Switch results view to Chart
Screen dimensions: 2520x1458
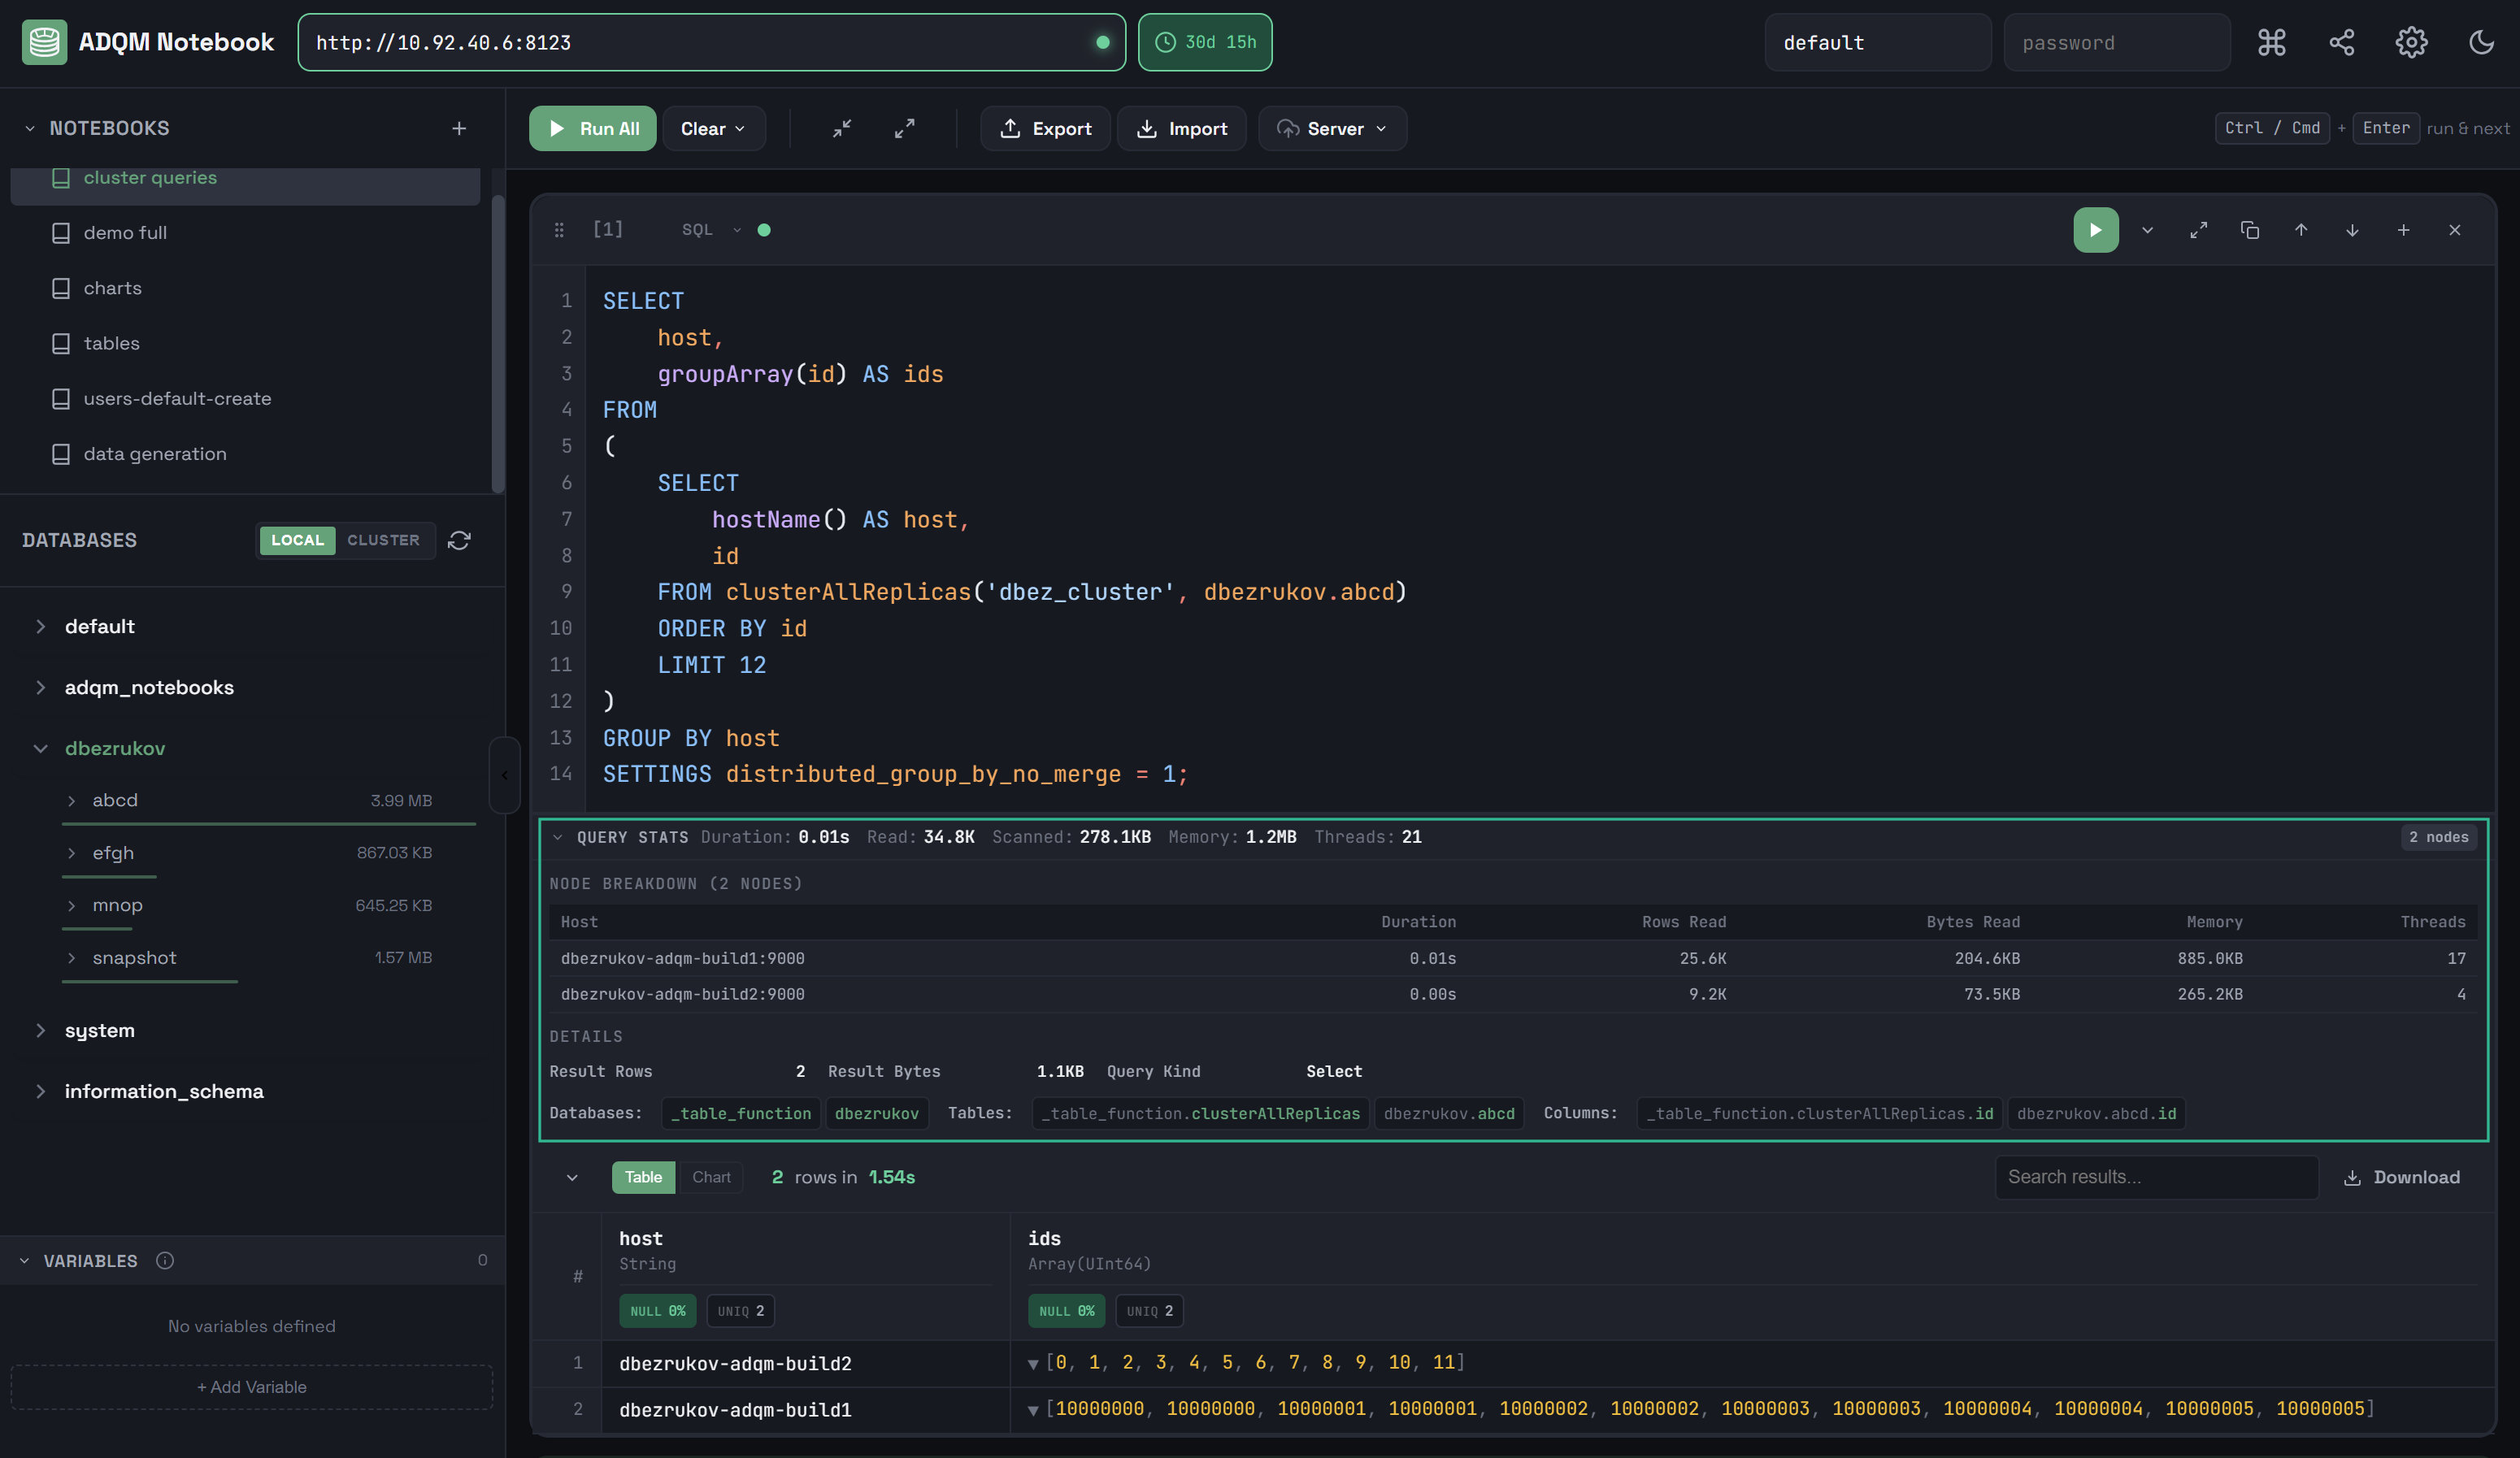[710, 1177]
